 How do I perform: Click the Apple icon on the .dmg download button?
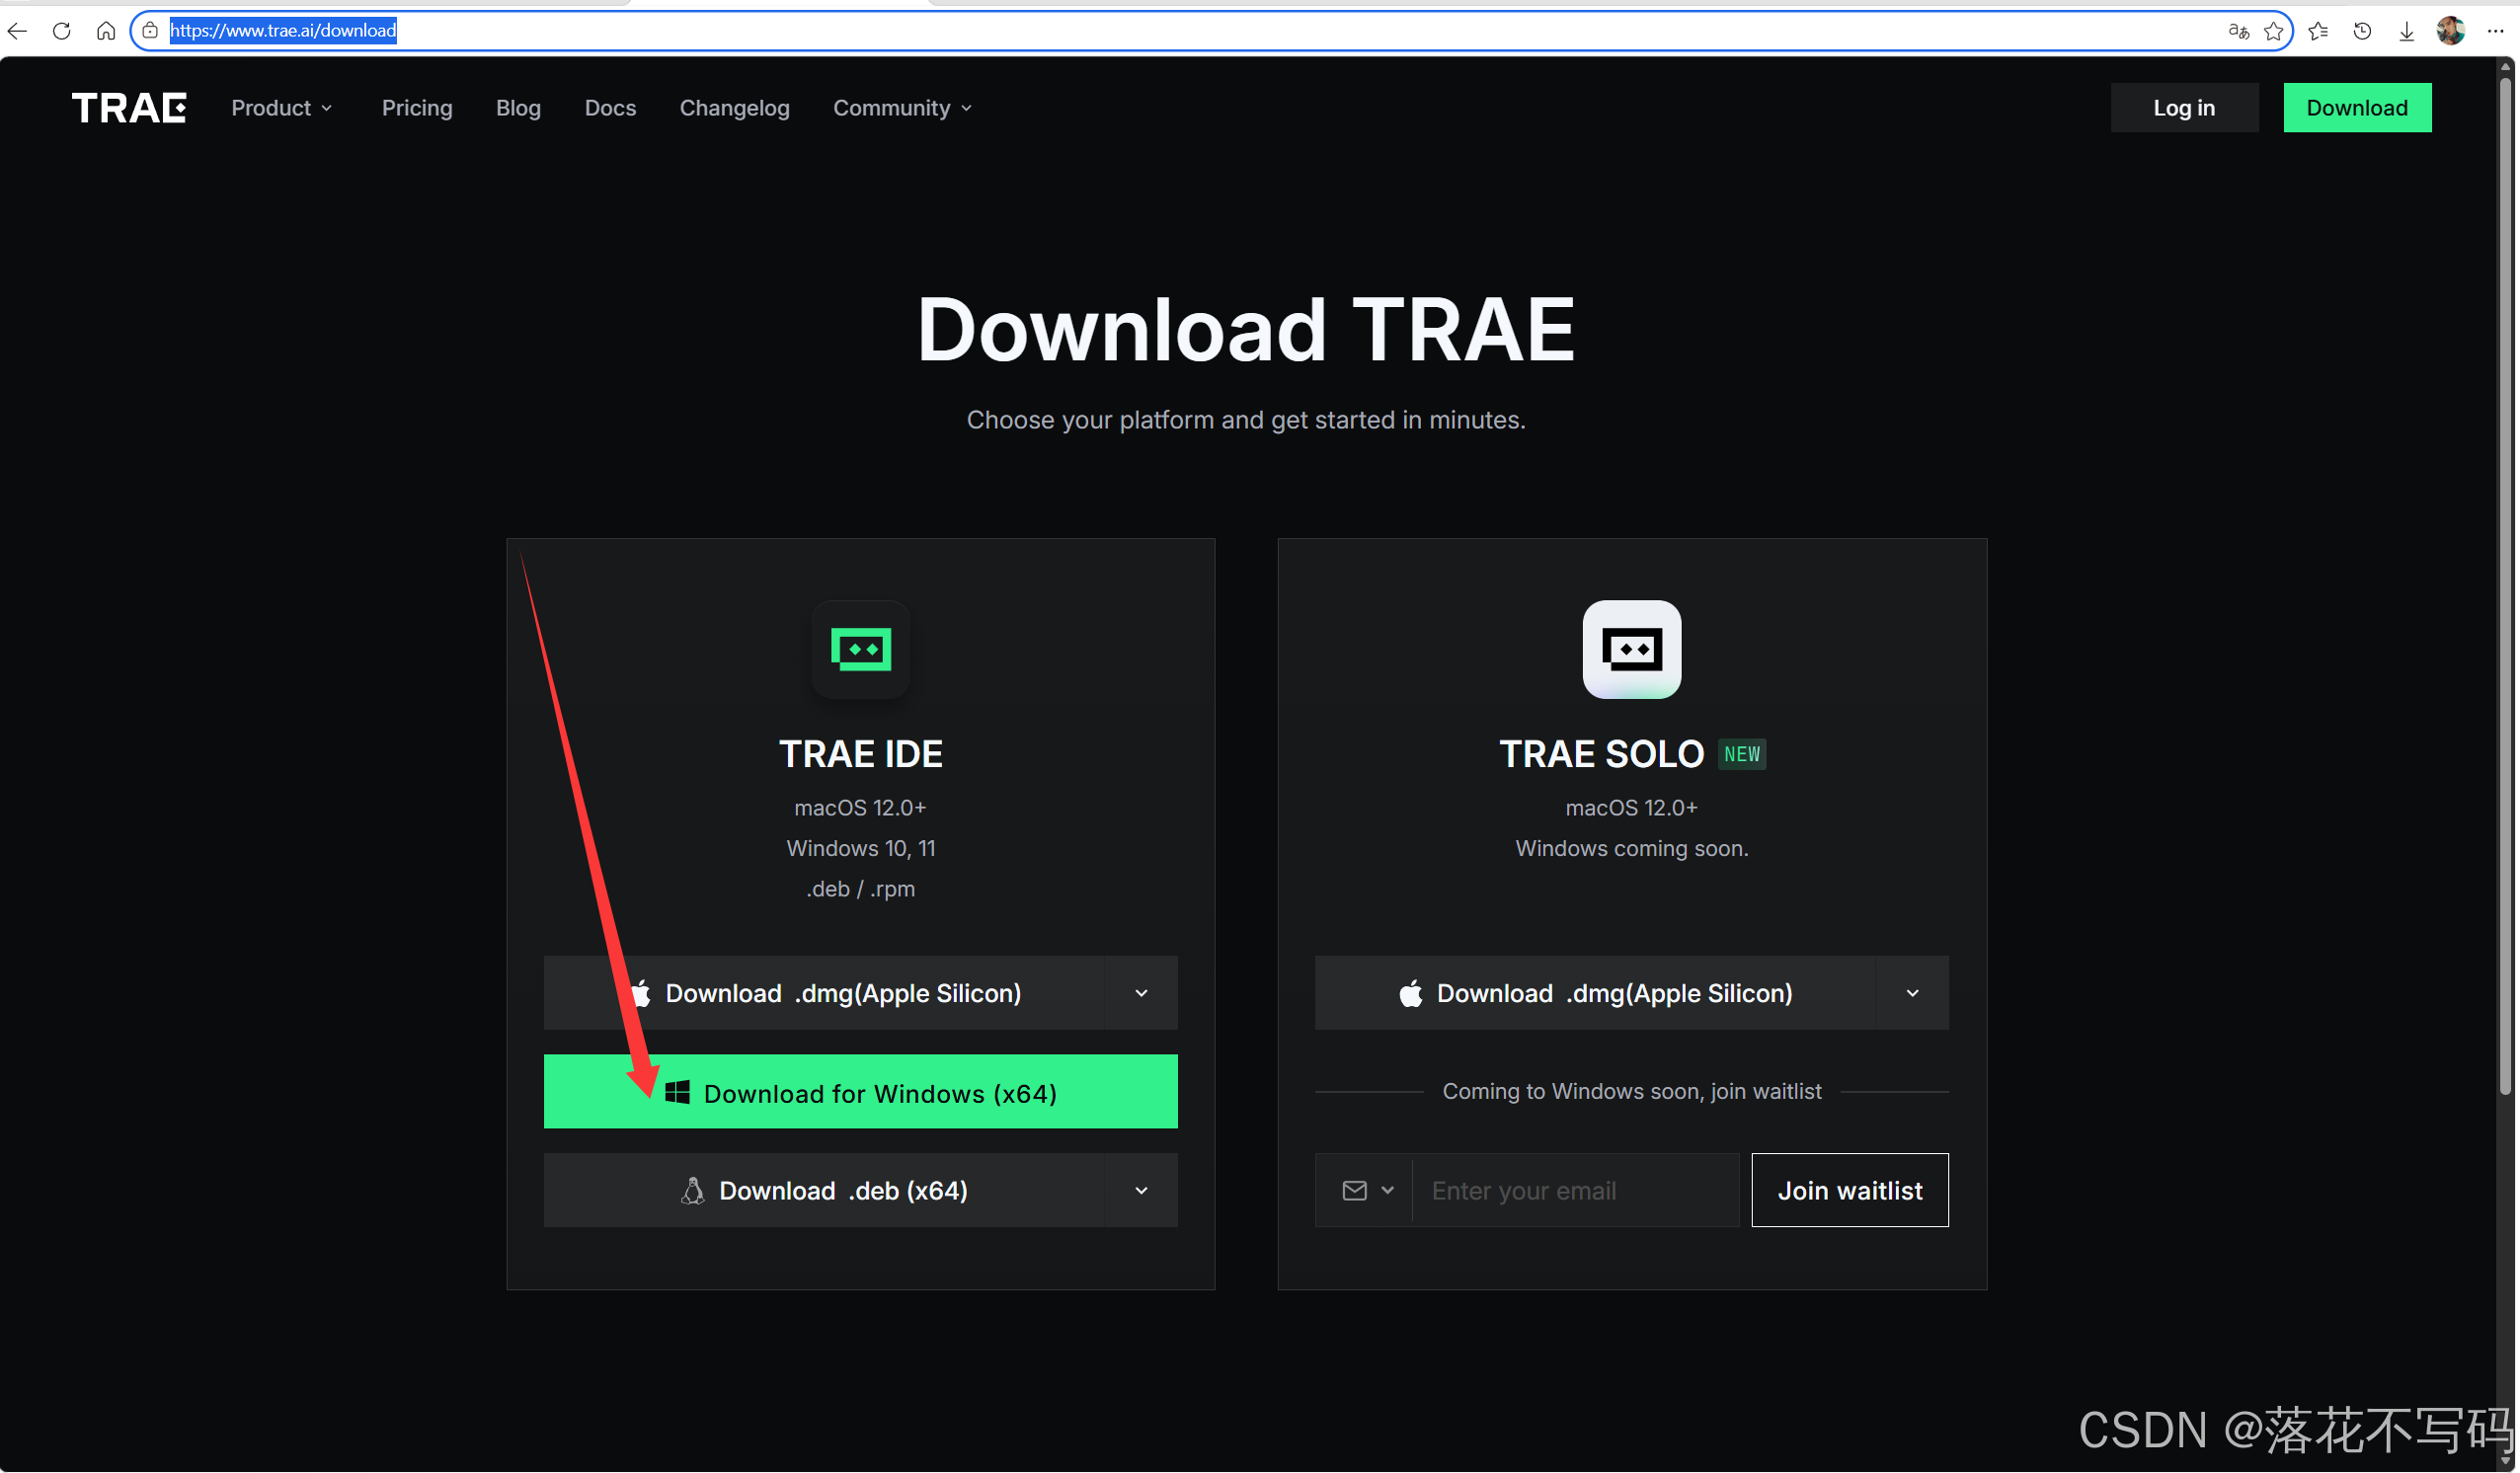(x=641, y=992)
